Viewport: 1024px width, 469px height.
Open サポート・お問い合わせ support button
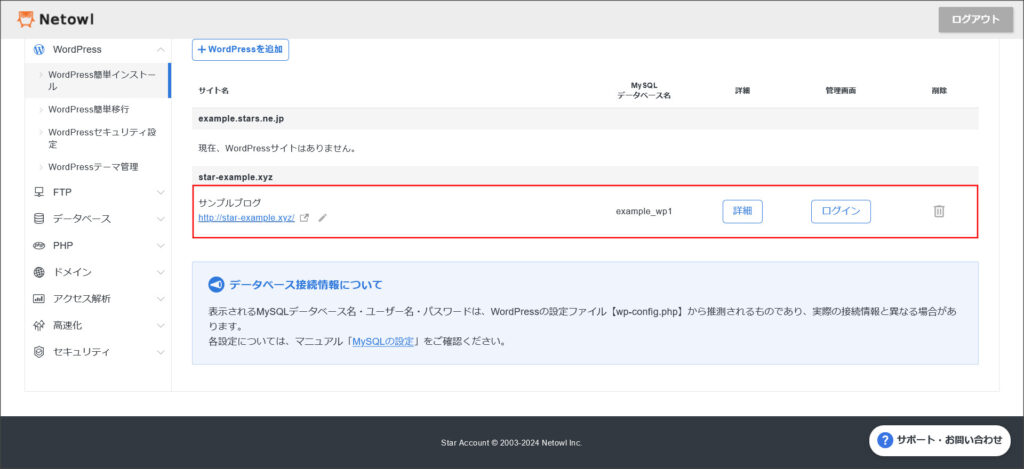[940, 440]
